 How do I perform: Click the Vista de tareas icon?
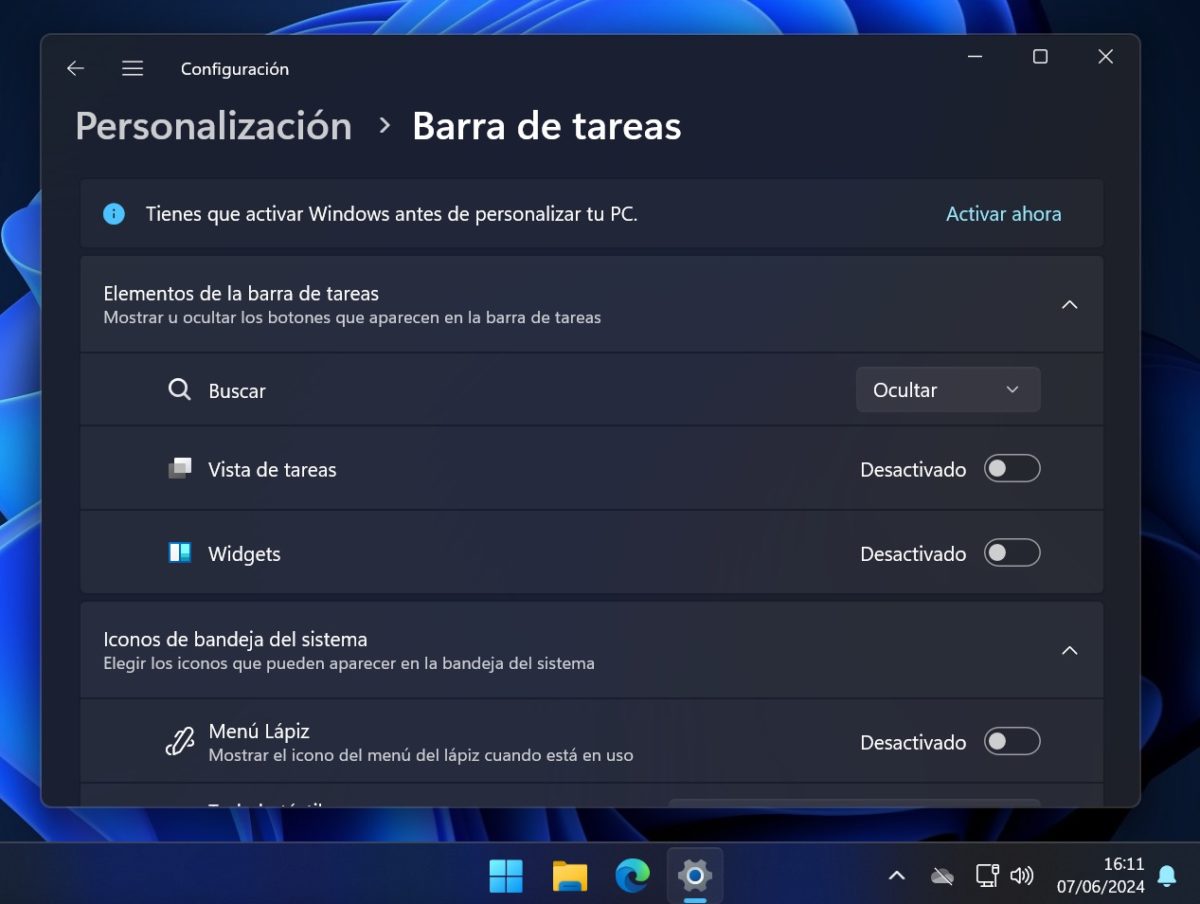(180, 468)
